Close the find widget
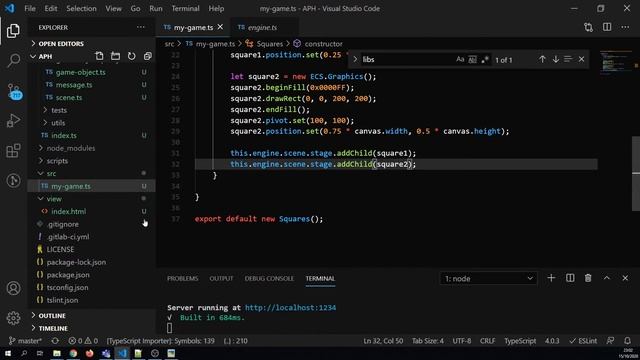This screenshot has height=360, width=640. pyautogui.click(x=581, y=59)
